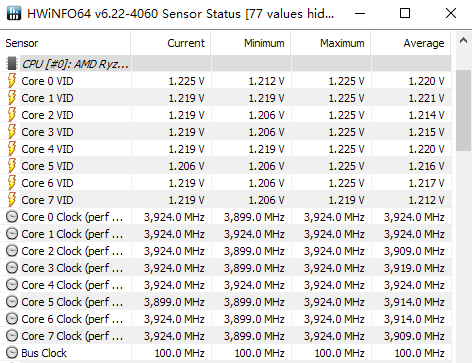472x363 pixels.
Task: Click the clock icon beside Core 4 Clock
Action: [12, 285]
